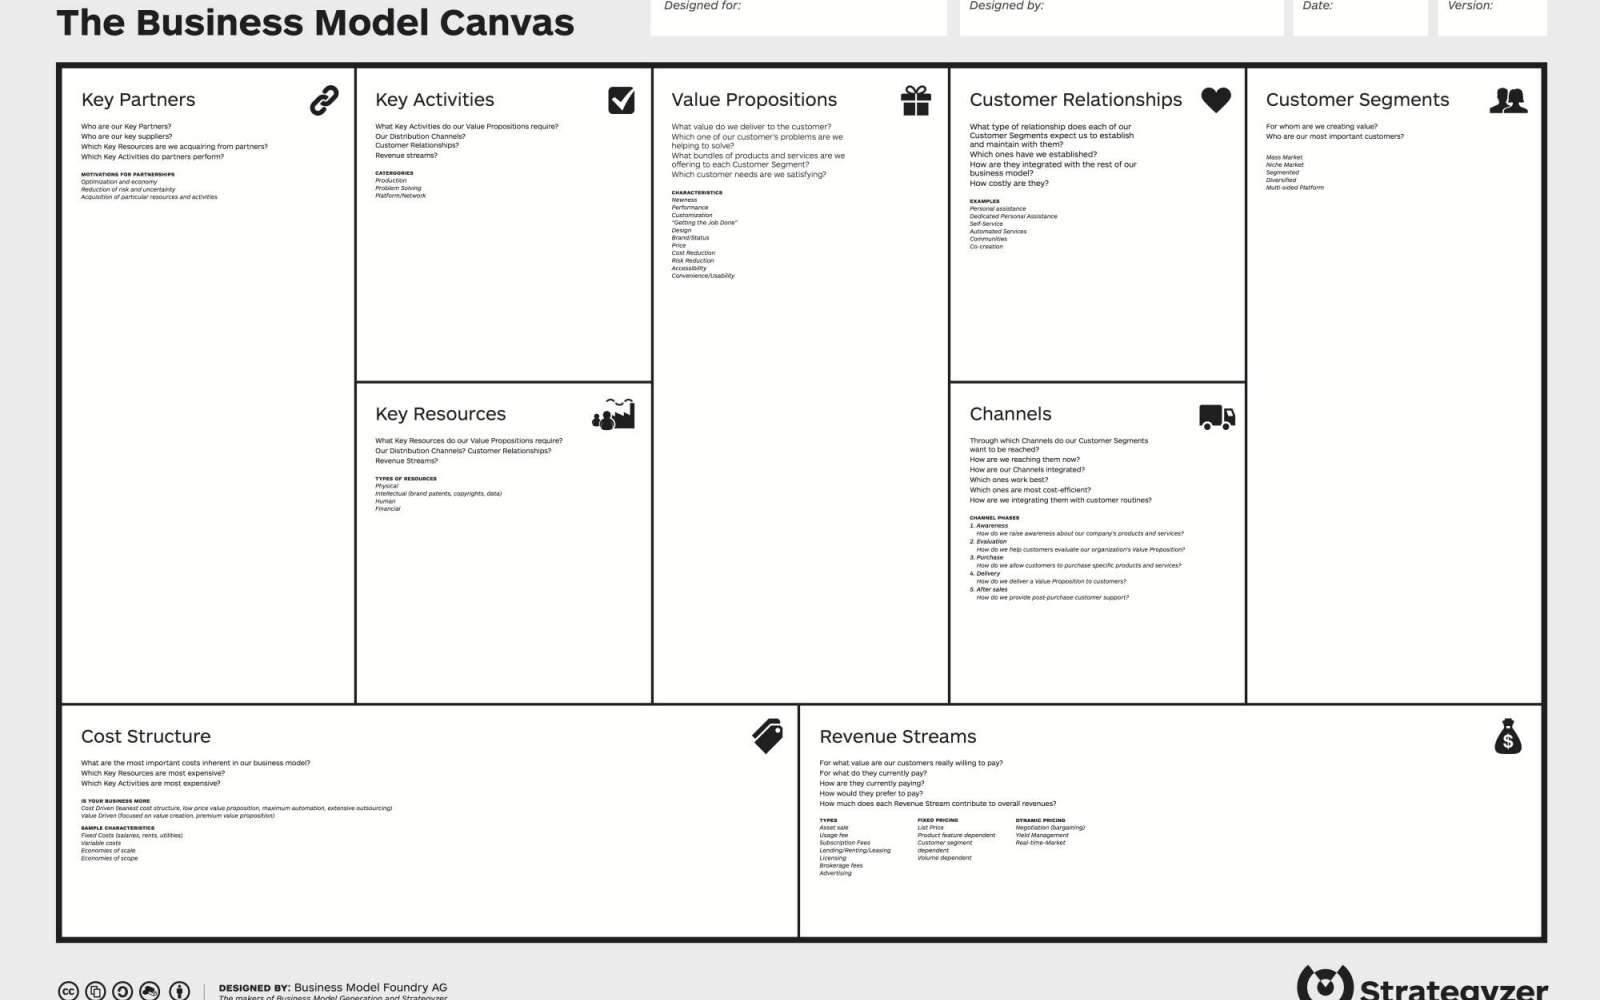Click the 'Designed for' input field
Image resolution: width=1600 pixels, height=1000 pixels.
[x=798, y=18]
